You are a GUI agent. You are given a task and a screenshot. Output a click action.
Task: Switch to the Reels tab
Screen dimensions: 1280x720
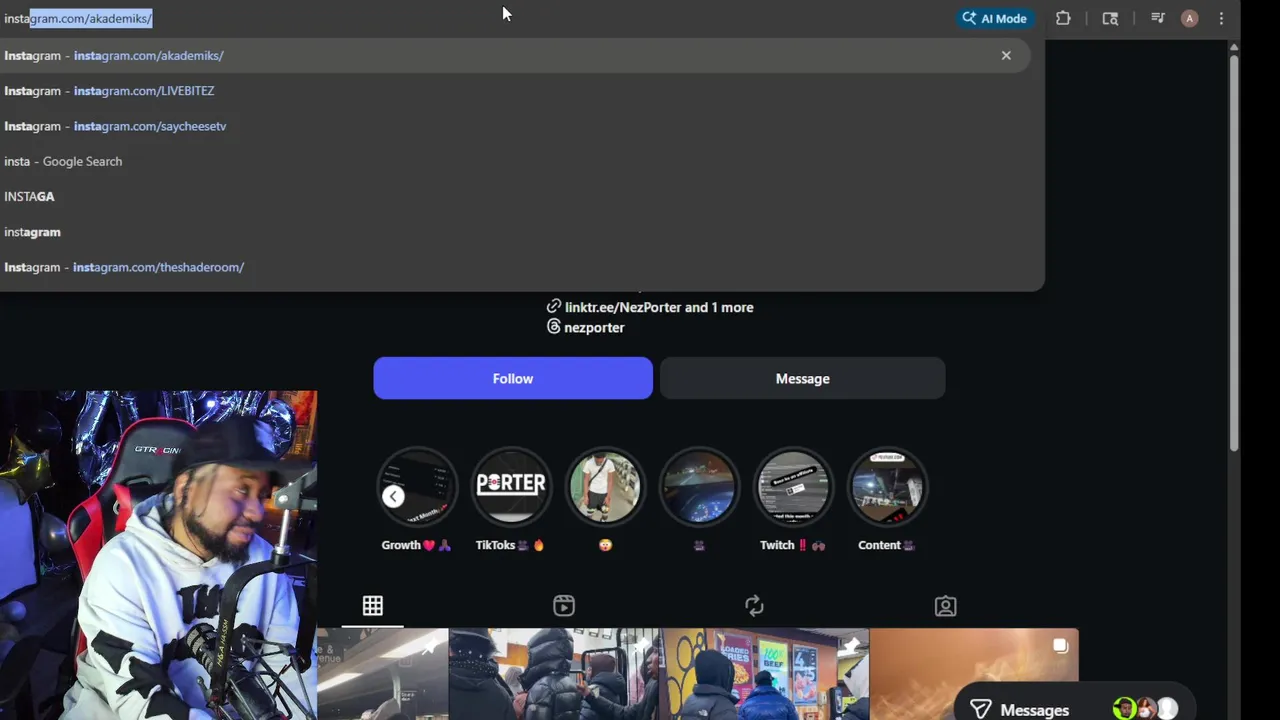[x=564, y=606]
